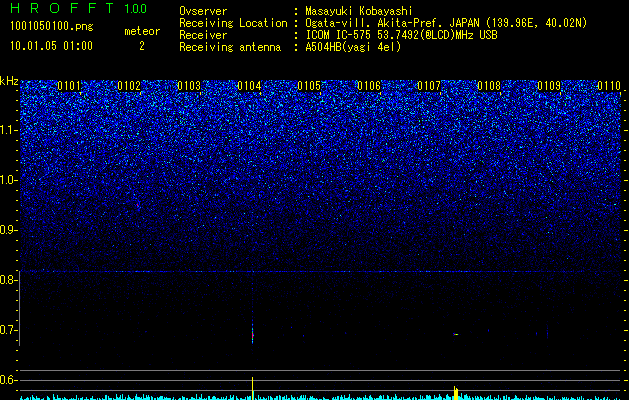Click time marker 0103
The height and width of the screenshot is (400, 629).
tap(189, 86)
